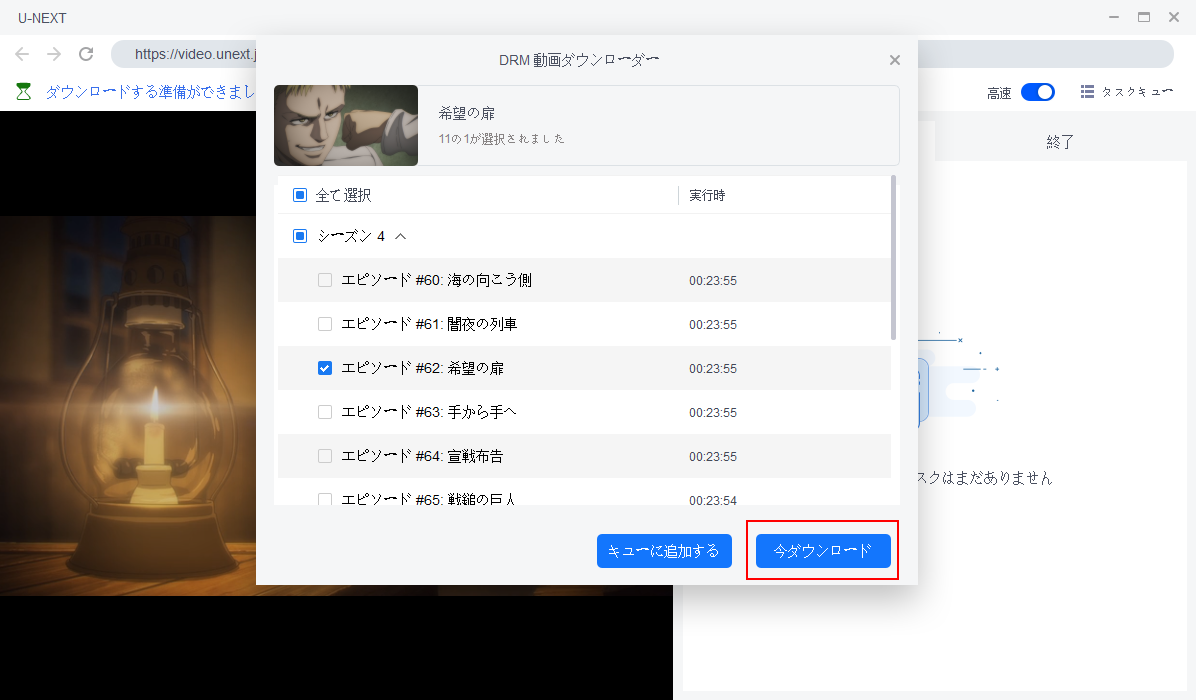
Task: Click the episode list scrollbar
Action: [x=893, y=258]
